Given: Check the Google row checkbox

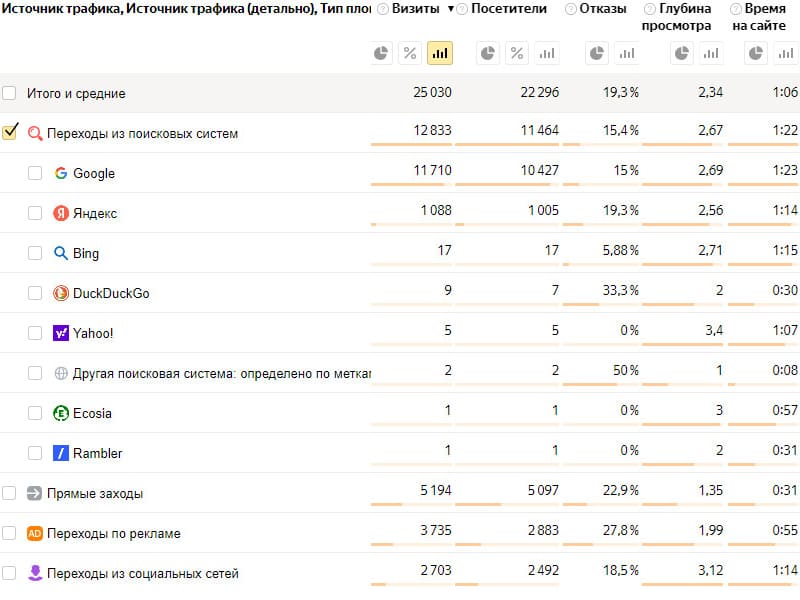Looking at the screenshot, I should click(x=35, y=173).
